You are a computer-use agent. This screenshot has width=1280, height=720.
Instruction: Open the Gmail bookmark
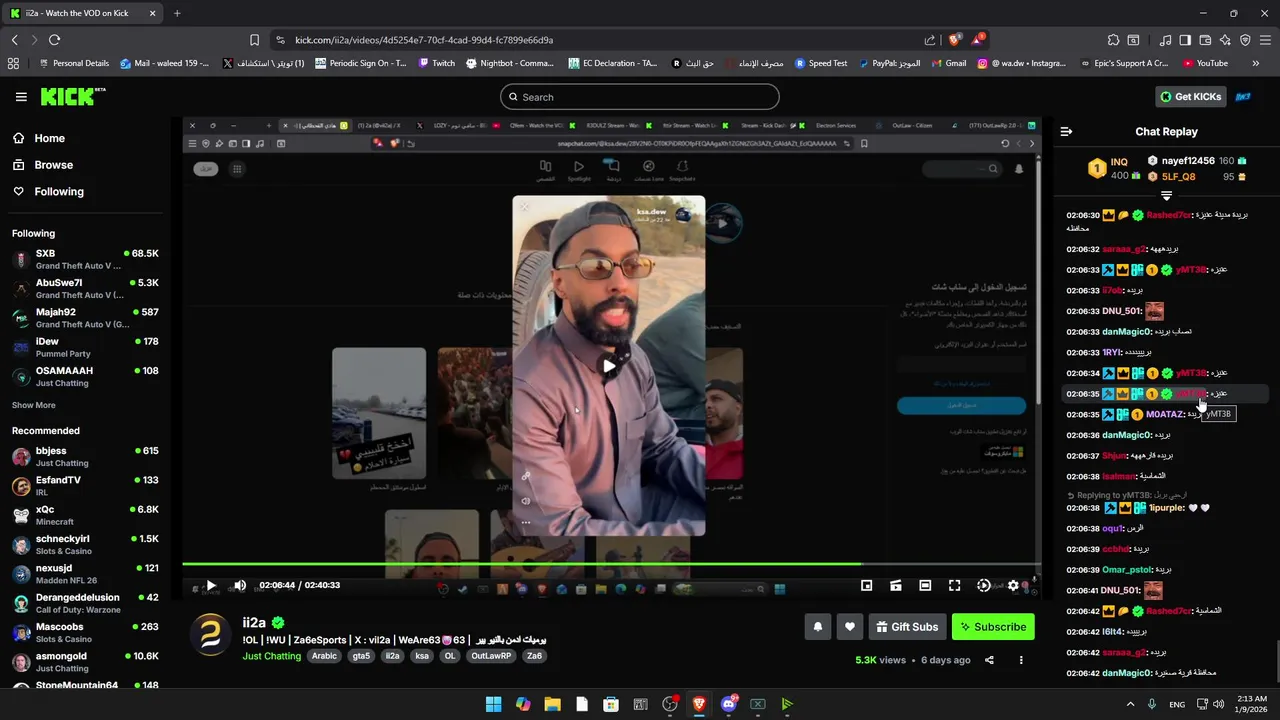tap(947, 63)
